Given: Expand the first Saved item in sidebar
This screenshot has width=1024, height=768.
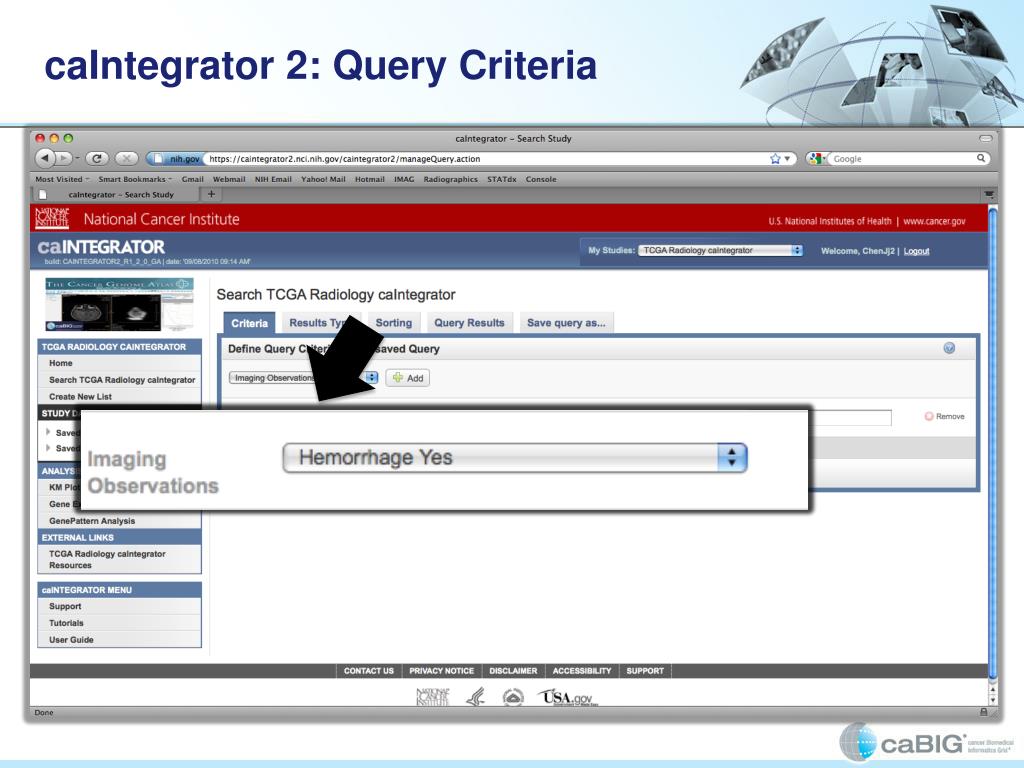Looking at the screenshot, I should [x=48, y=432].
